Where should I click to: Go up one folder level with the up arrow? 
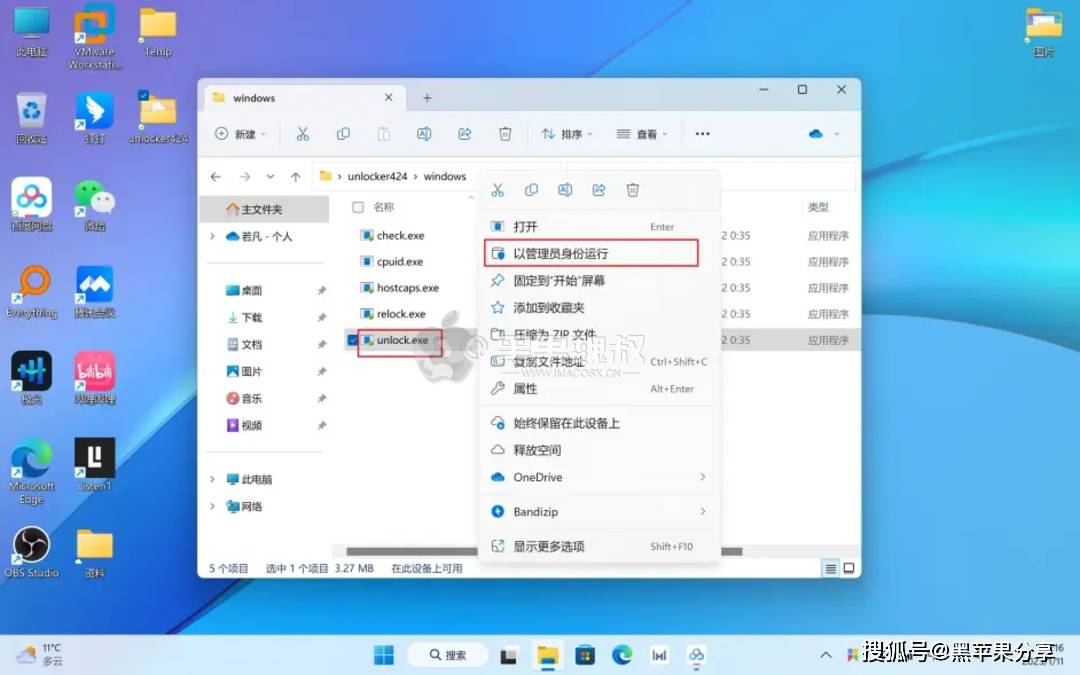295,177
